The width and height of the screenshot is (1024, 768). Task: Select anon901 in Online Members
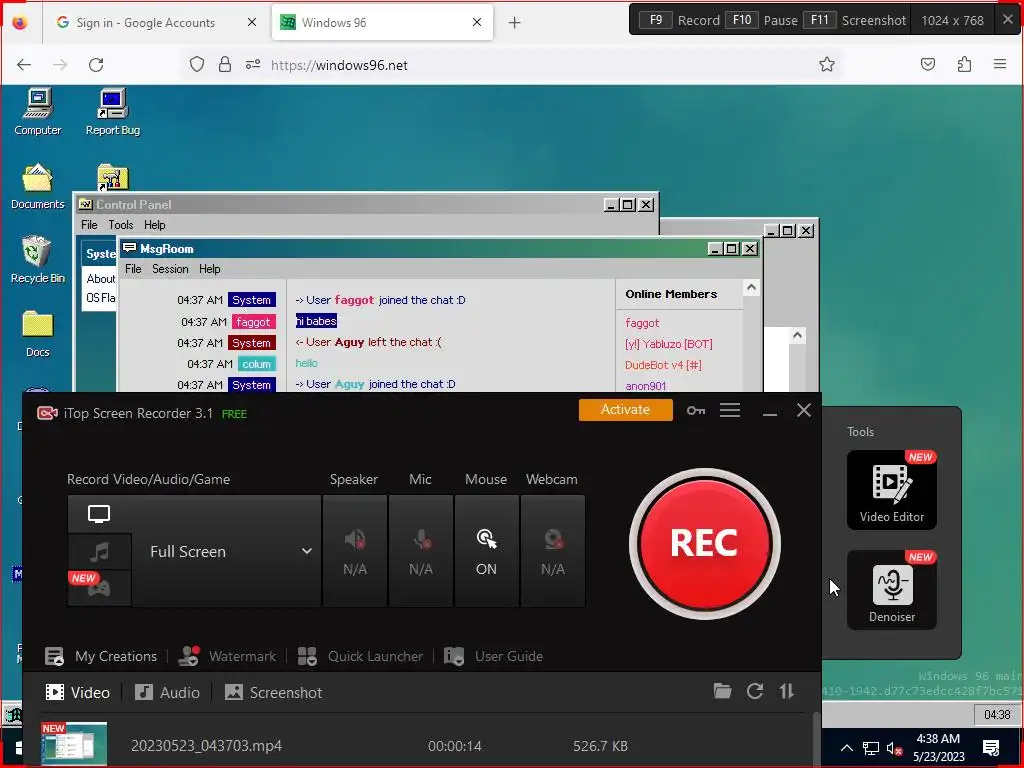645,385
